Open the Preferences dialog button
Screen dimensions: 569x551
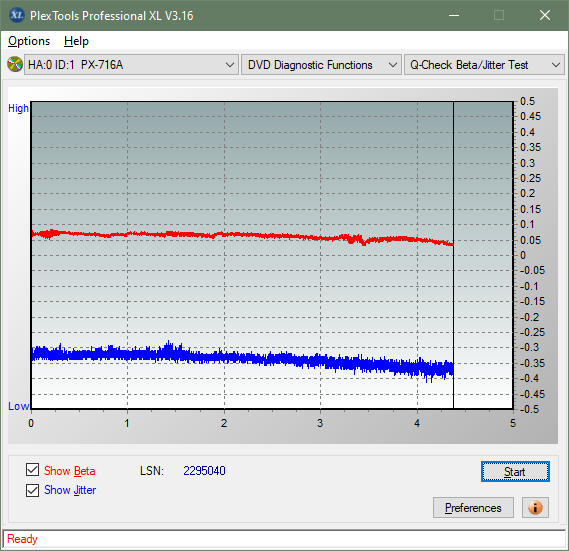click(473, 507)
